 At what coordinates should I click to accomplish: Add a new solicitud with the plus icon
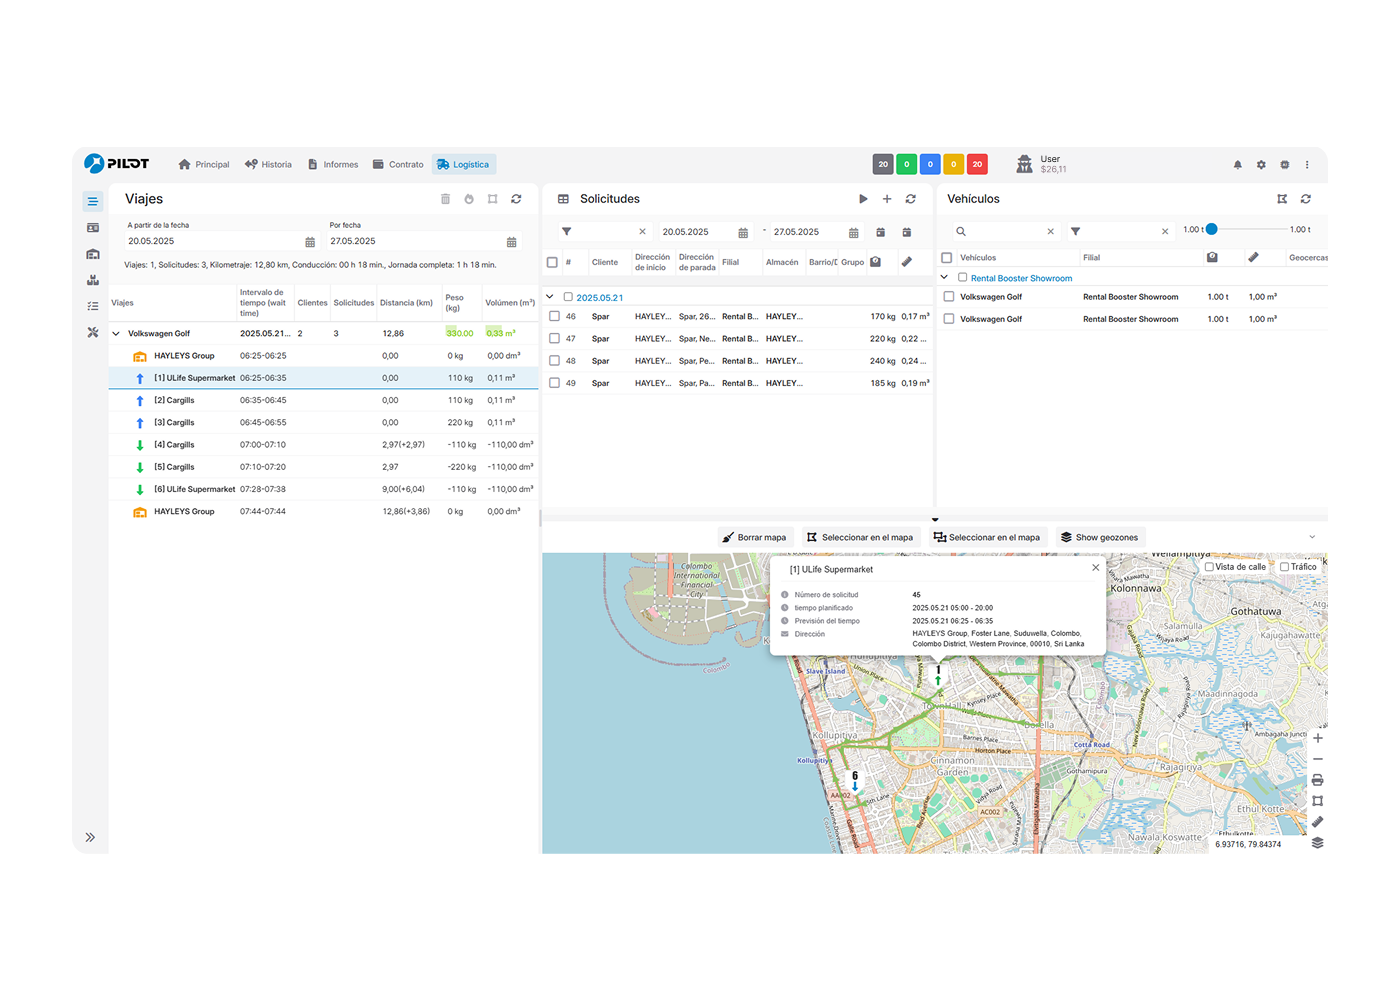[887, 199]
